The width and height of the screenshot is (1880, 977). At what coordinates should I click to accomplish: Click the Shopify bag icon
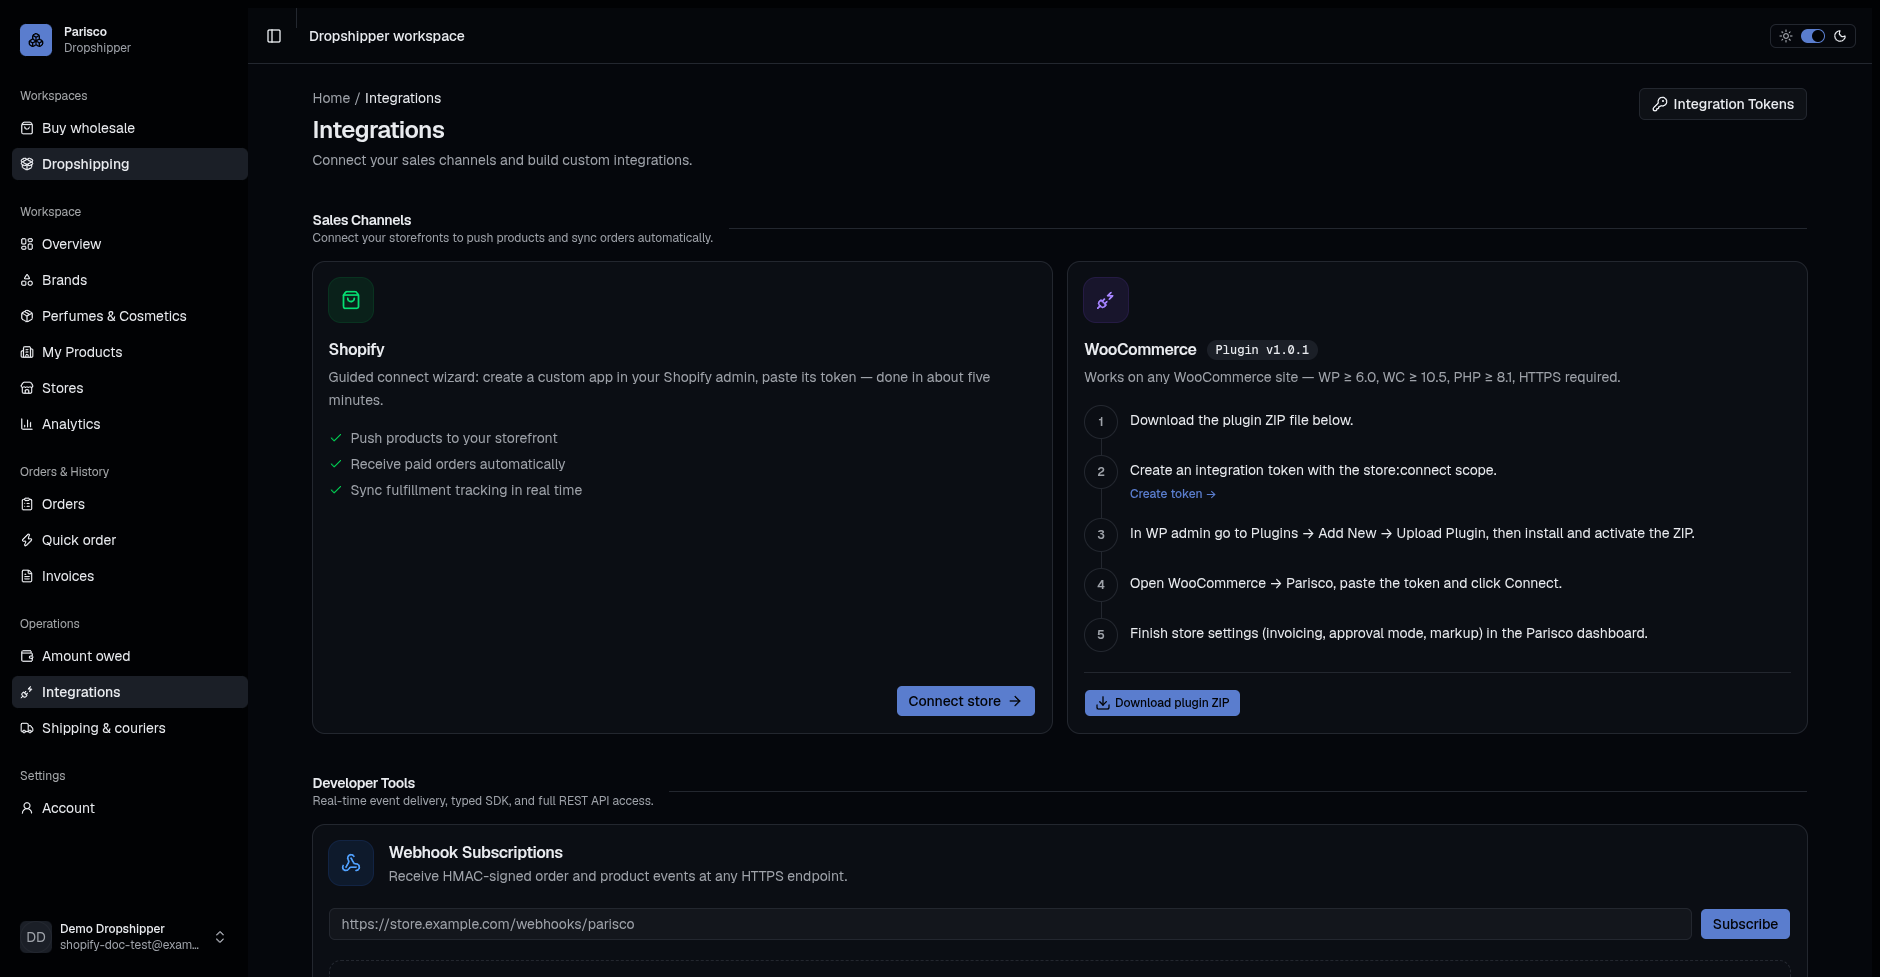pos(351,300)
